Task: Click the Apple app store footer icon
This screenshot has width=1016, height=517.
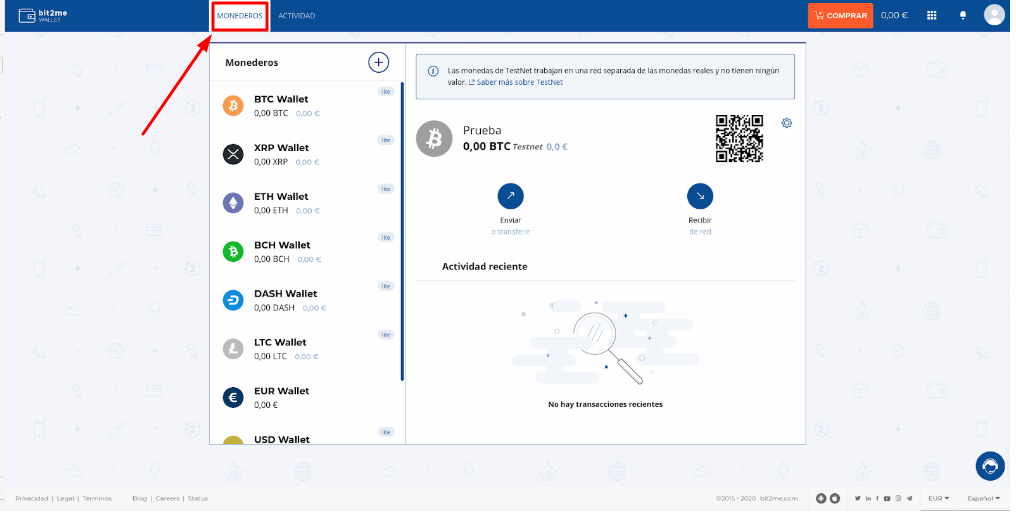Action: (835, 498)
